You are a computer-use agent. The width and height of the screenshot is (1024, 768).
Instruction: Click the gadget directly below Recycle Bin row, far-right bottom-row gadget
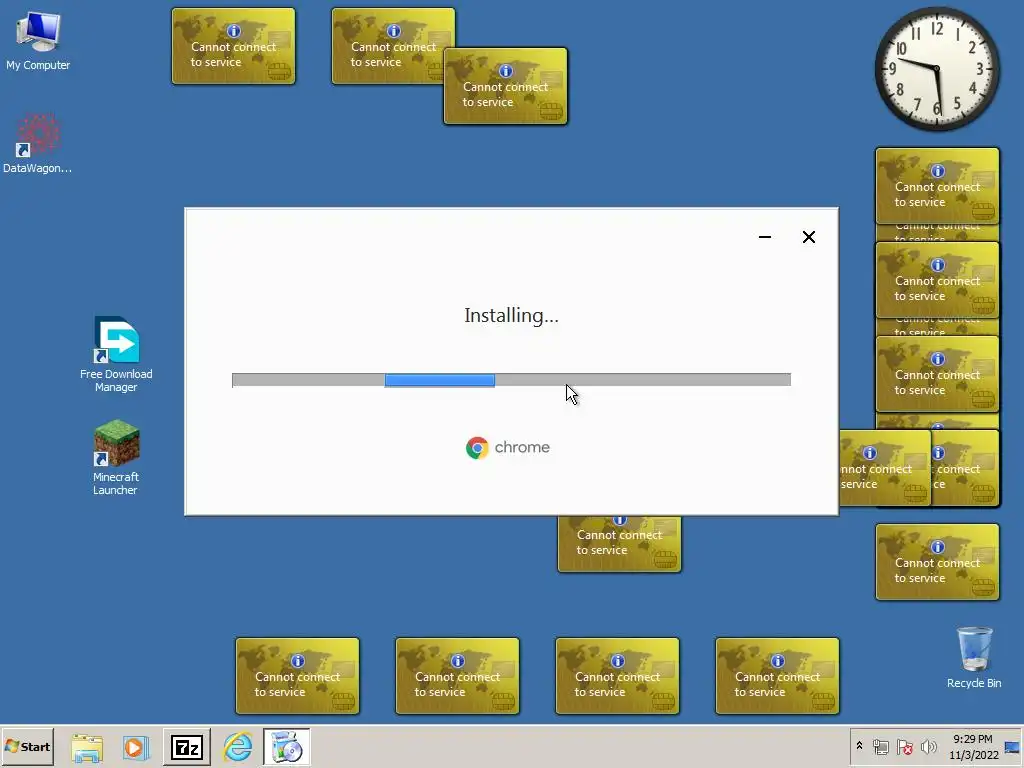pyautogui.click(x=777, y=676)
